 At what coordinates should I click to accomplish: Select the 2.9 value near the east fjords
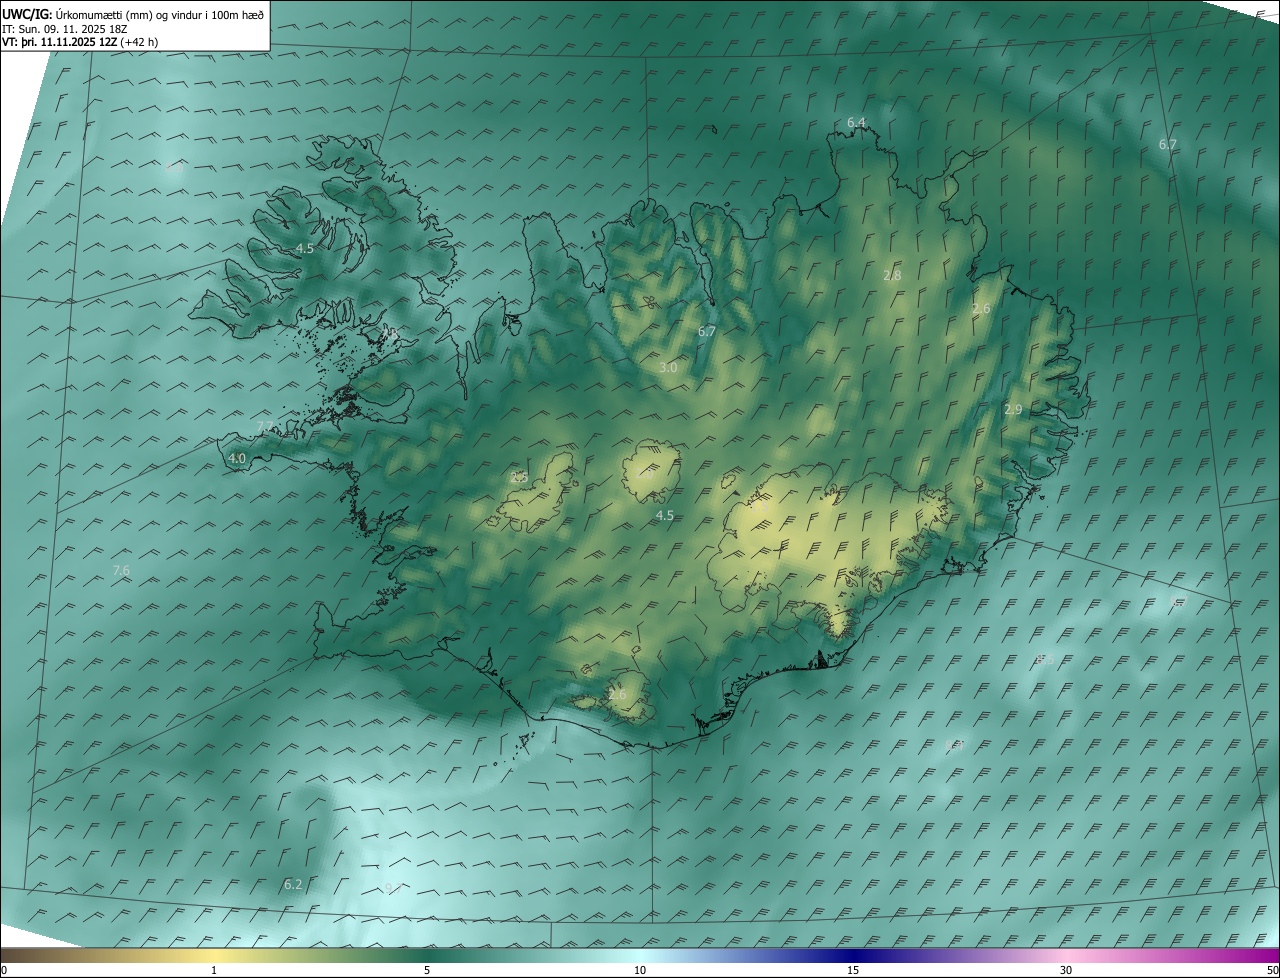coord(1013,410)
